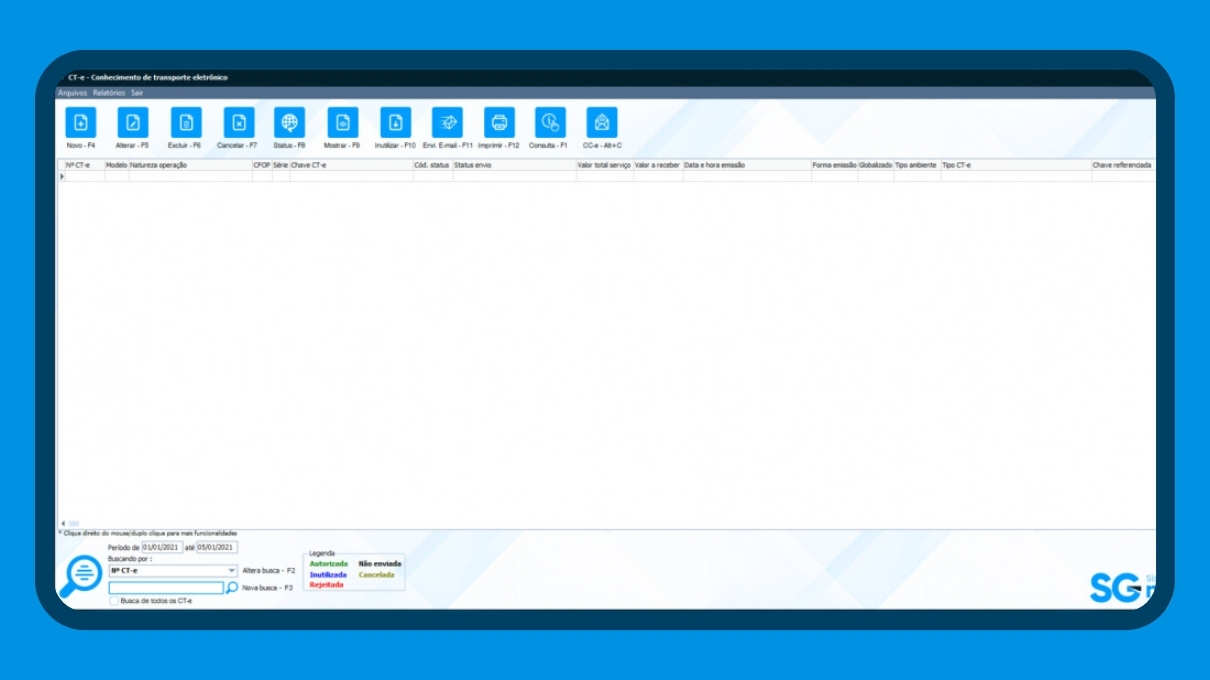Click the large search magnifier icon
1210x680 pixels.
(x=80, y=575)
